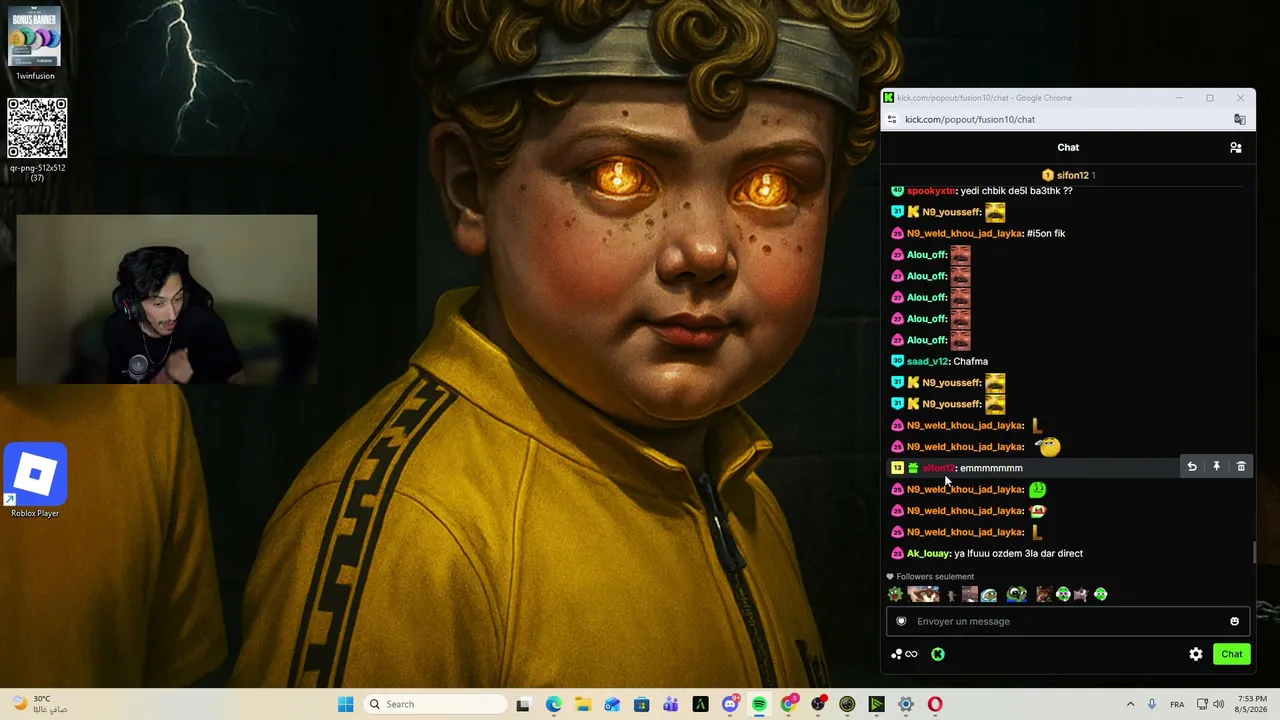Image resolution: width=1280 pixels, height=720 pixels.
Task: Click the message text '#i5on fik'
Action: coord(1046,234)
